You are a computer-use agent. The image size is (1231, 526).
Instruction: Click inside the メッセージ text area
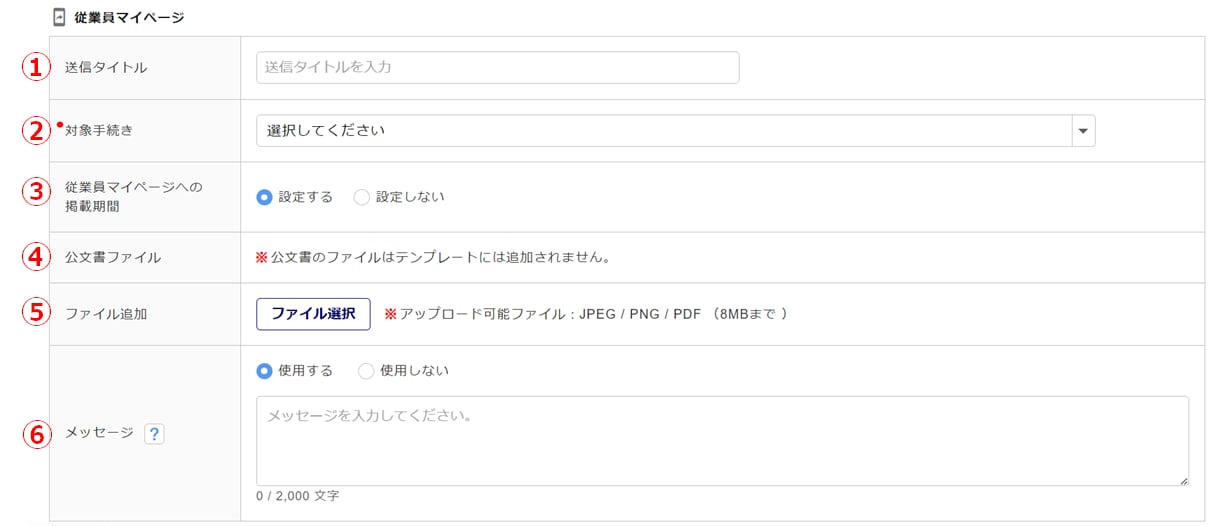point(722,441)
